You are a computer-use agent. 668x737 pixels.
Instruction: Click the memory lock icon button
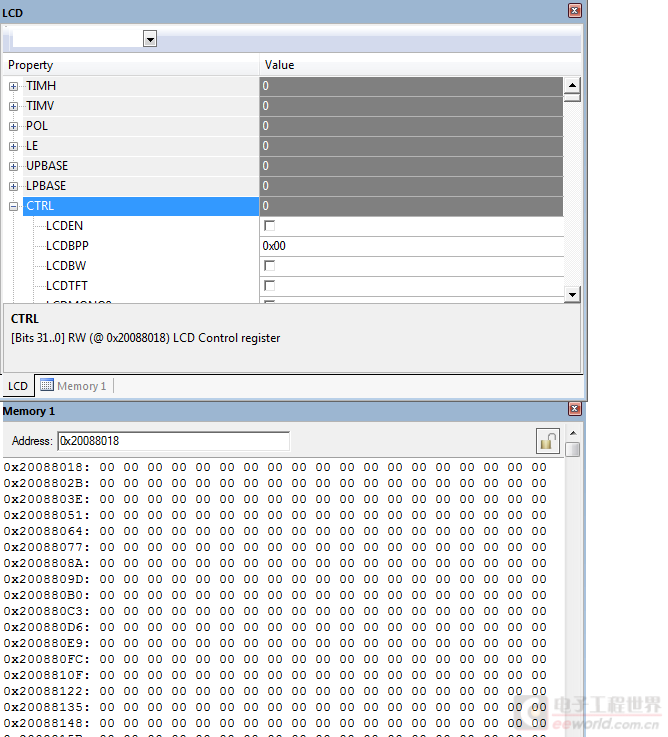(x=548, y=441)
